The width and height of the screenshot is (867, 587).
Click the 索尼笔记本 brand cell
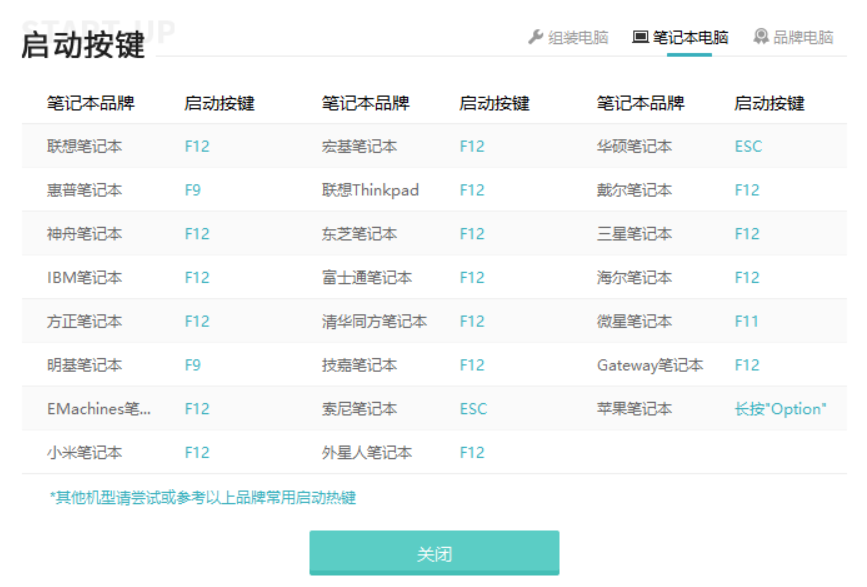[x=359, y=409]
